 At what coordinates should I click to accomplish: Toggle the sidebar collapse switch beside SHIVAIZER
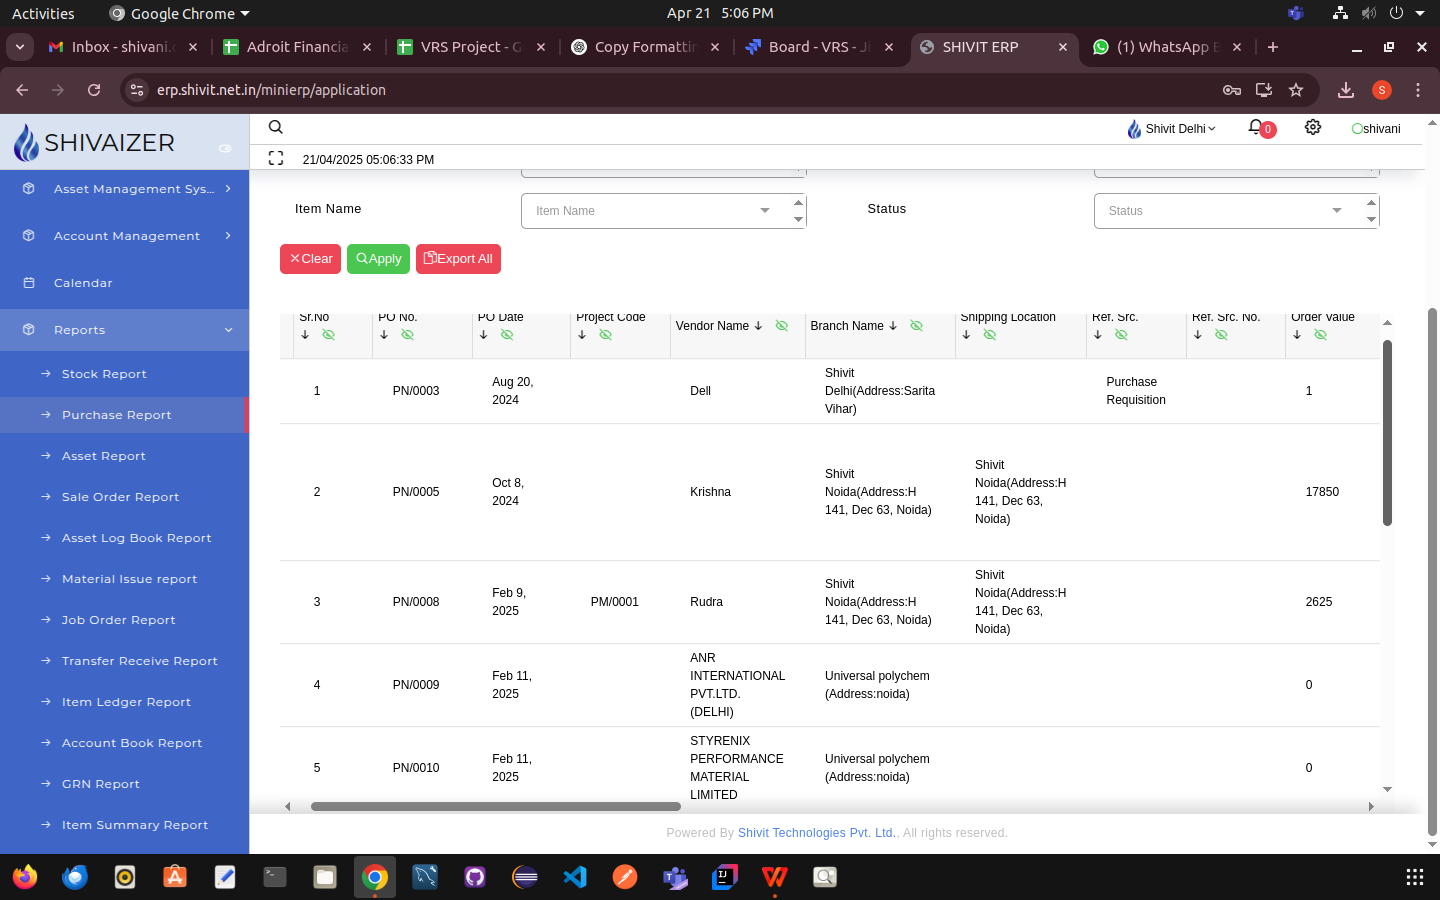[225, 148]
